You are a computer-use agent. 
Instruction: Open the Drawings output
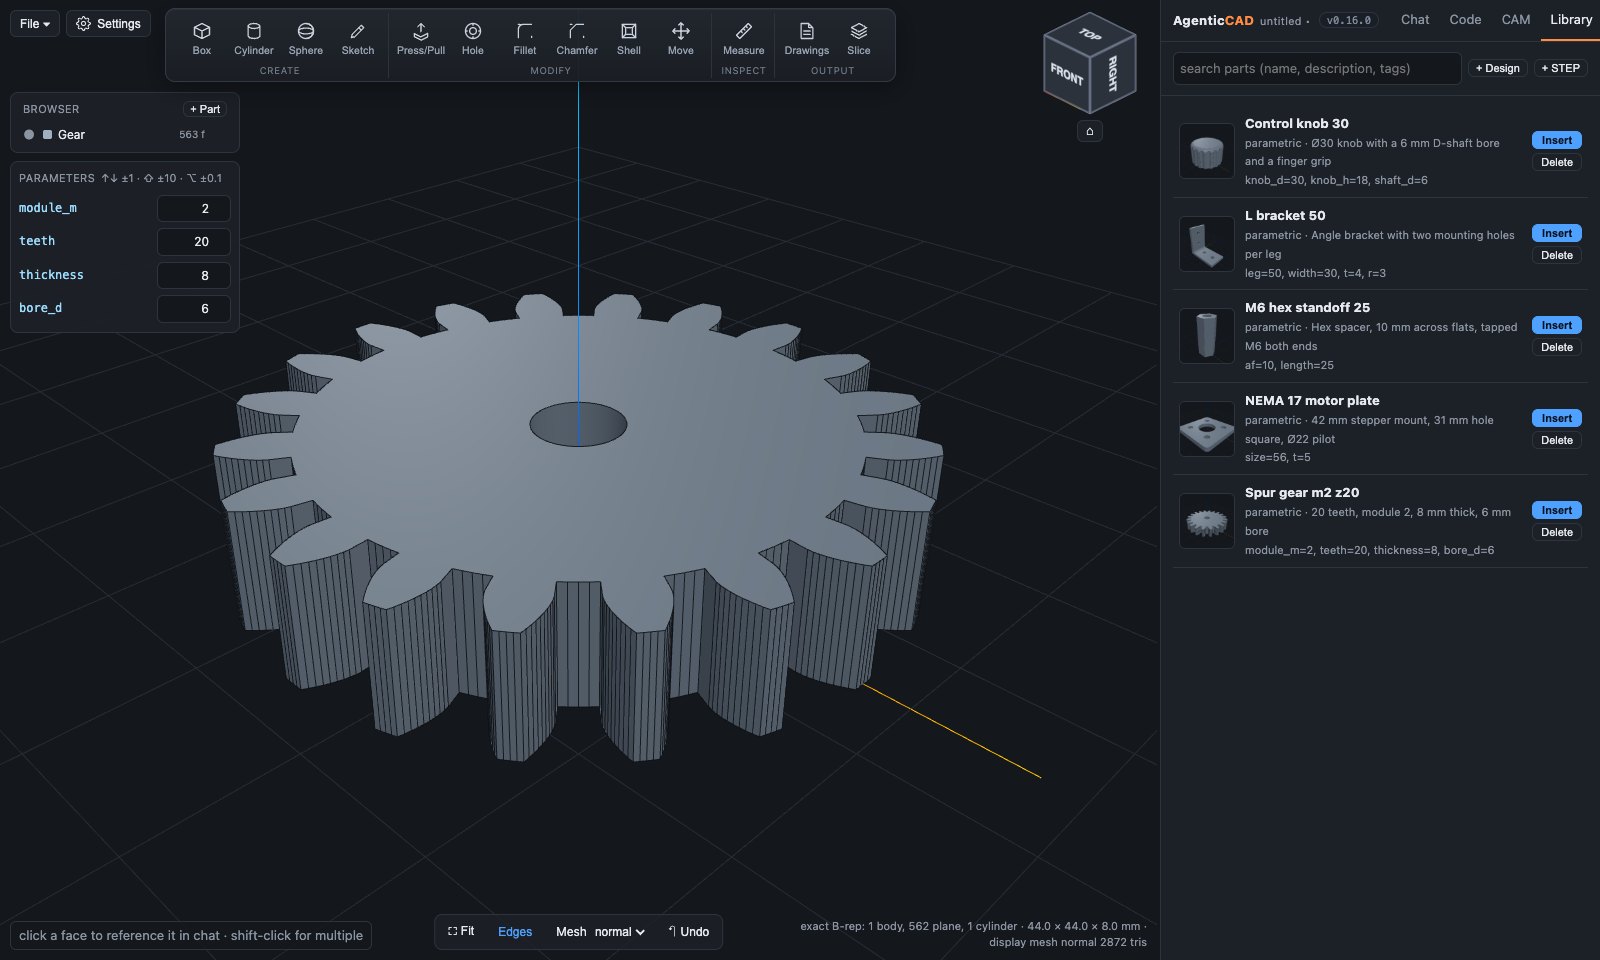[806, 39]
